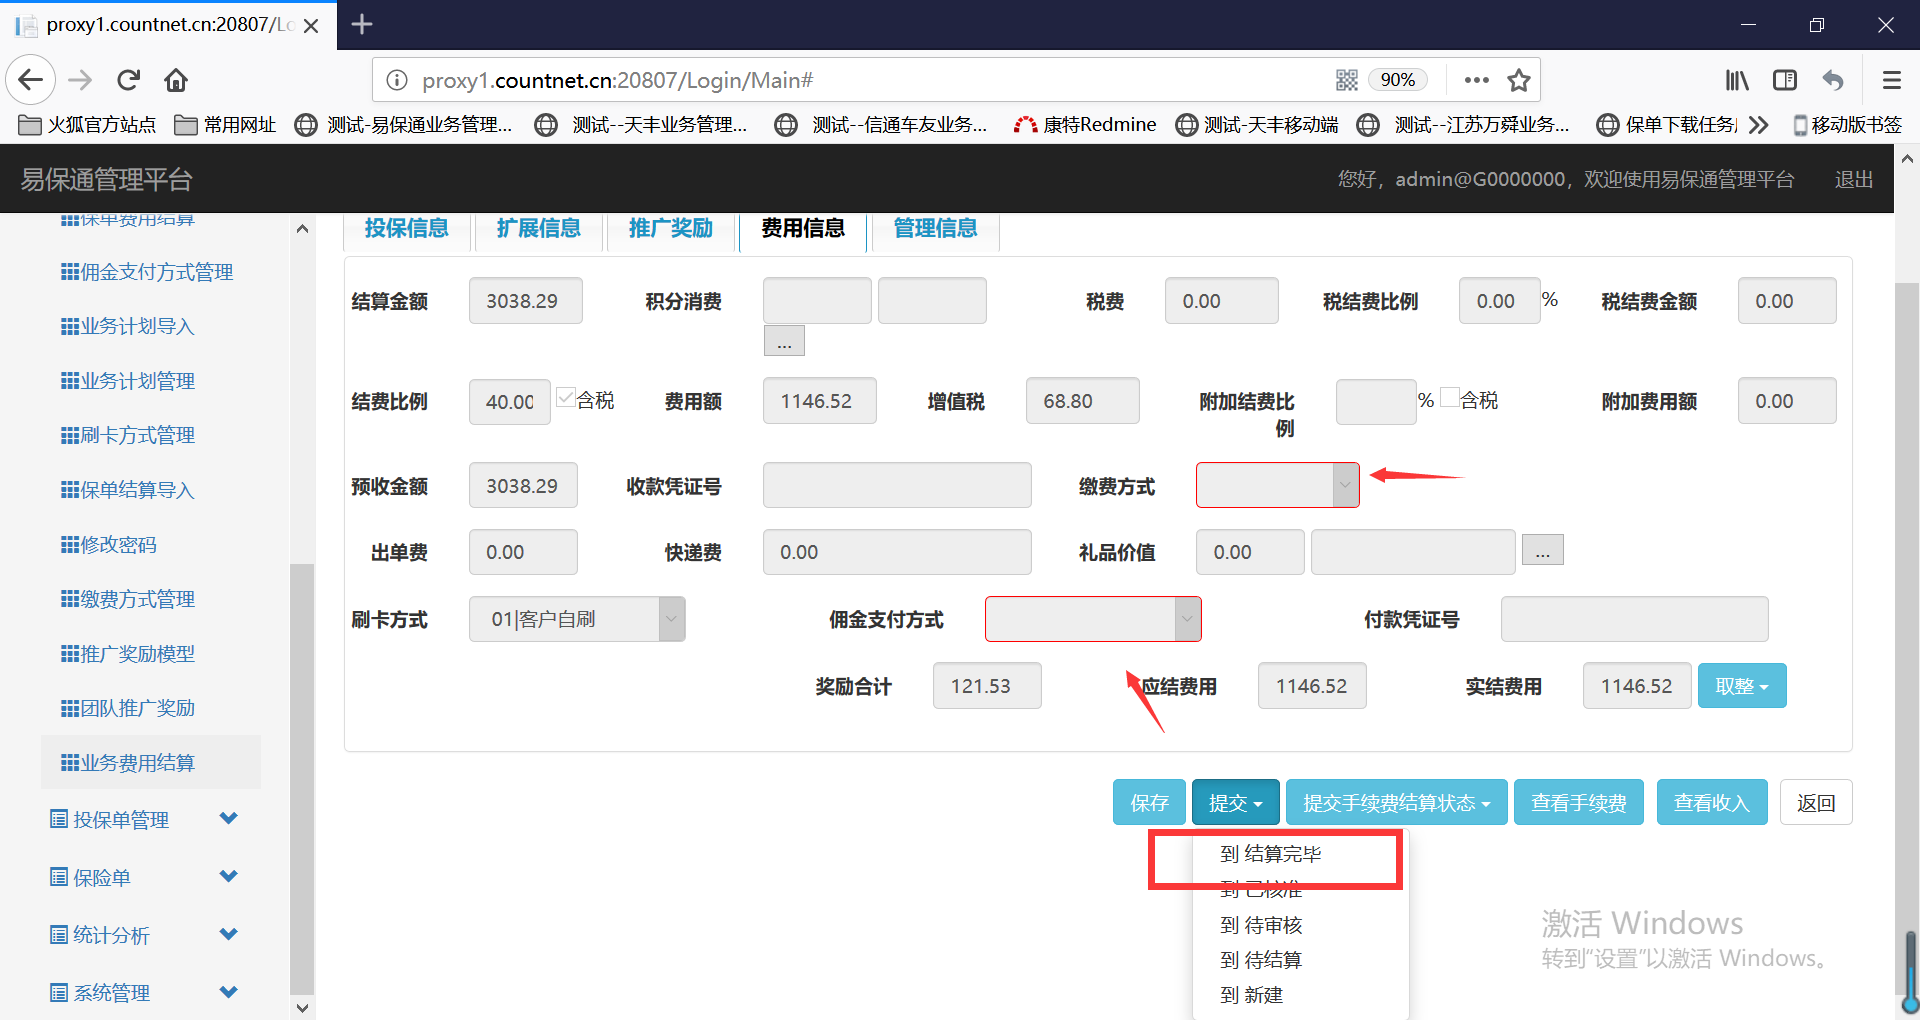Open the QR code icon in address bar
Screen dimensions: 1920x1020
[1347, 80]
